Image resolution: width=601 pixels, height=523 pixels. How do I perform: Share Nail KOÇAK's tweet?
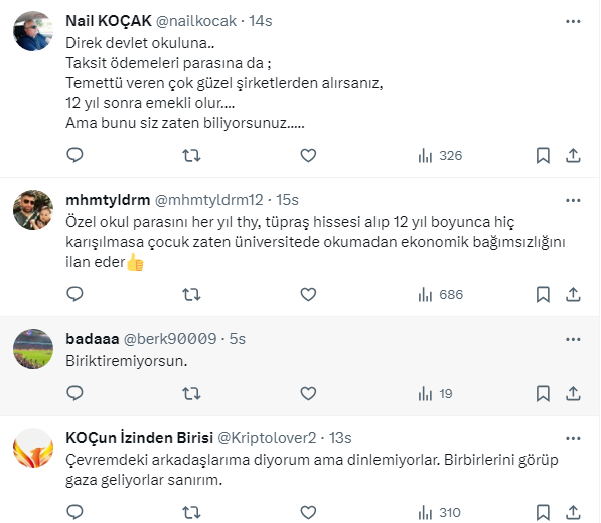(x=573, y=155)
